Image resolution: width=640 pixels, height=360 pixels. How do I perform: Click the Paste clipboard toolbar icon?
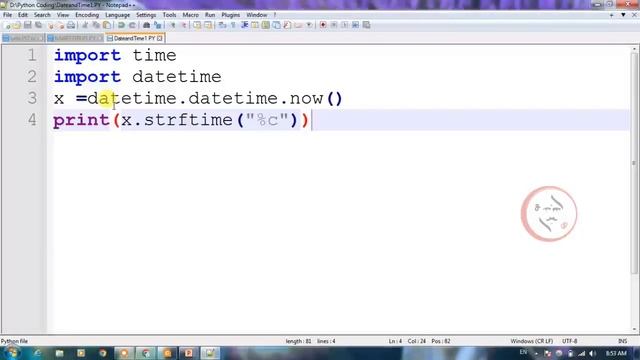click(x=107, y=25)
